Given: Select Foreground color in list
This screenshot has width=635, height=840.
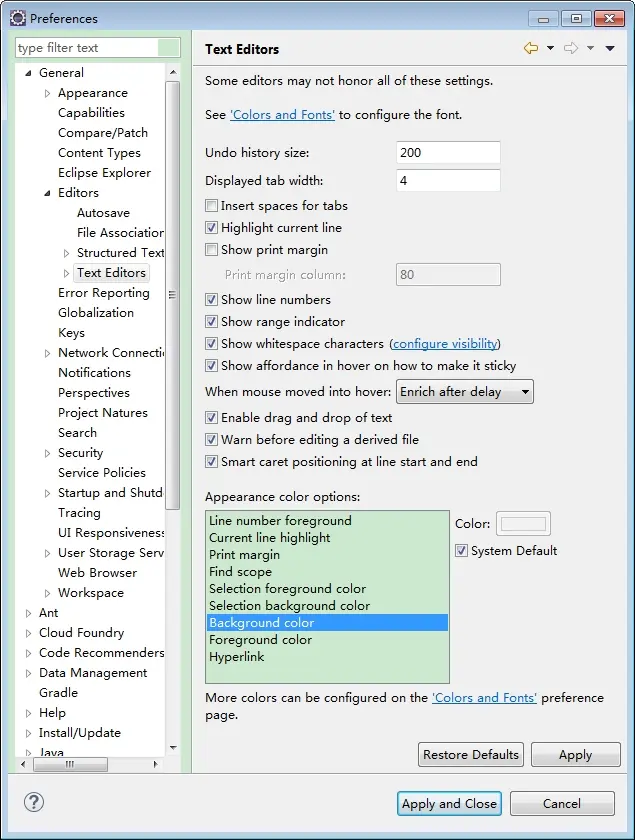Looking at the screenshot, I should coord(327,640).
